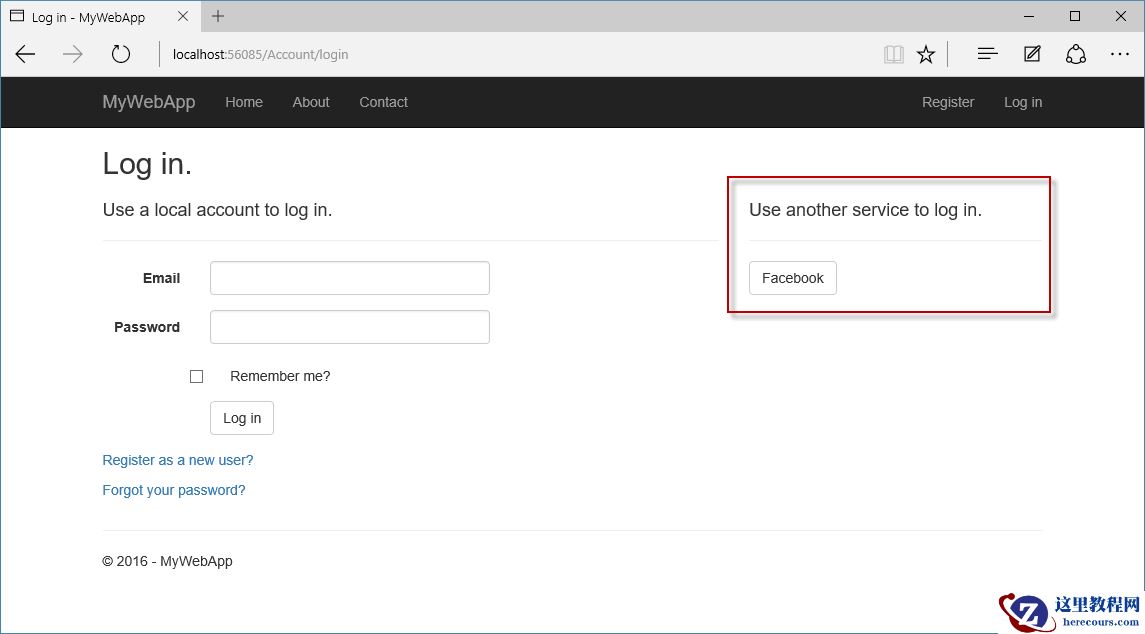The image size is (1145, 634).
Task: Click the Share icon in toolbar
Action: [x=1076, y=54]
